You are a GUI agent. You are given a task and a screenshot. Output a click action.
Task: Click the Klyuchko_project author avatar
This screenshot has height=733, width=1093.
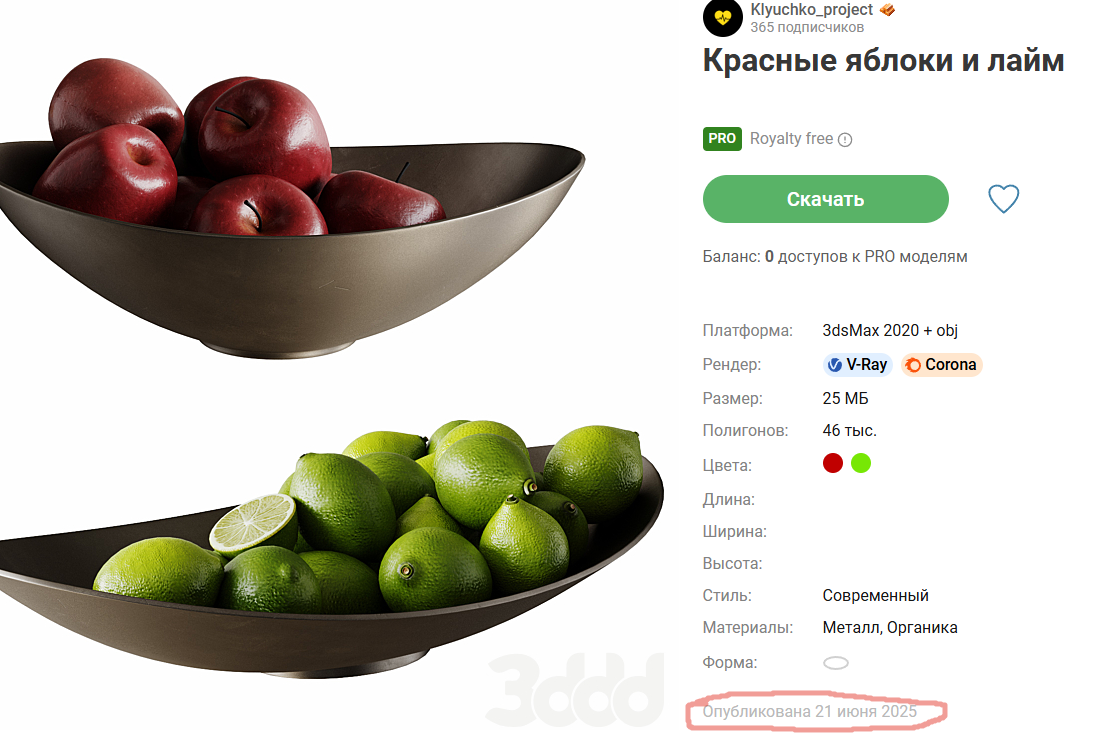pos(723,17)
